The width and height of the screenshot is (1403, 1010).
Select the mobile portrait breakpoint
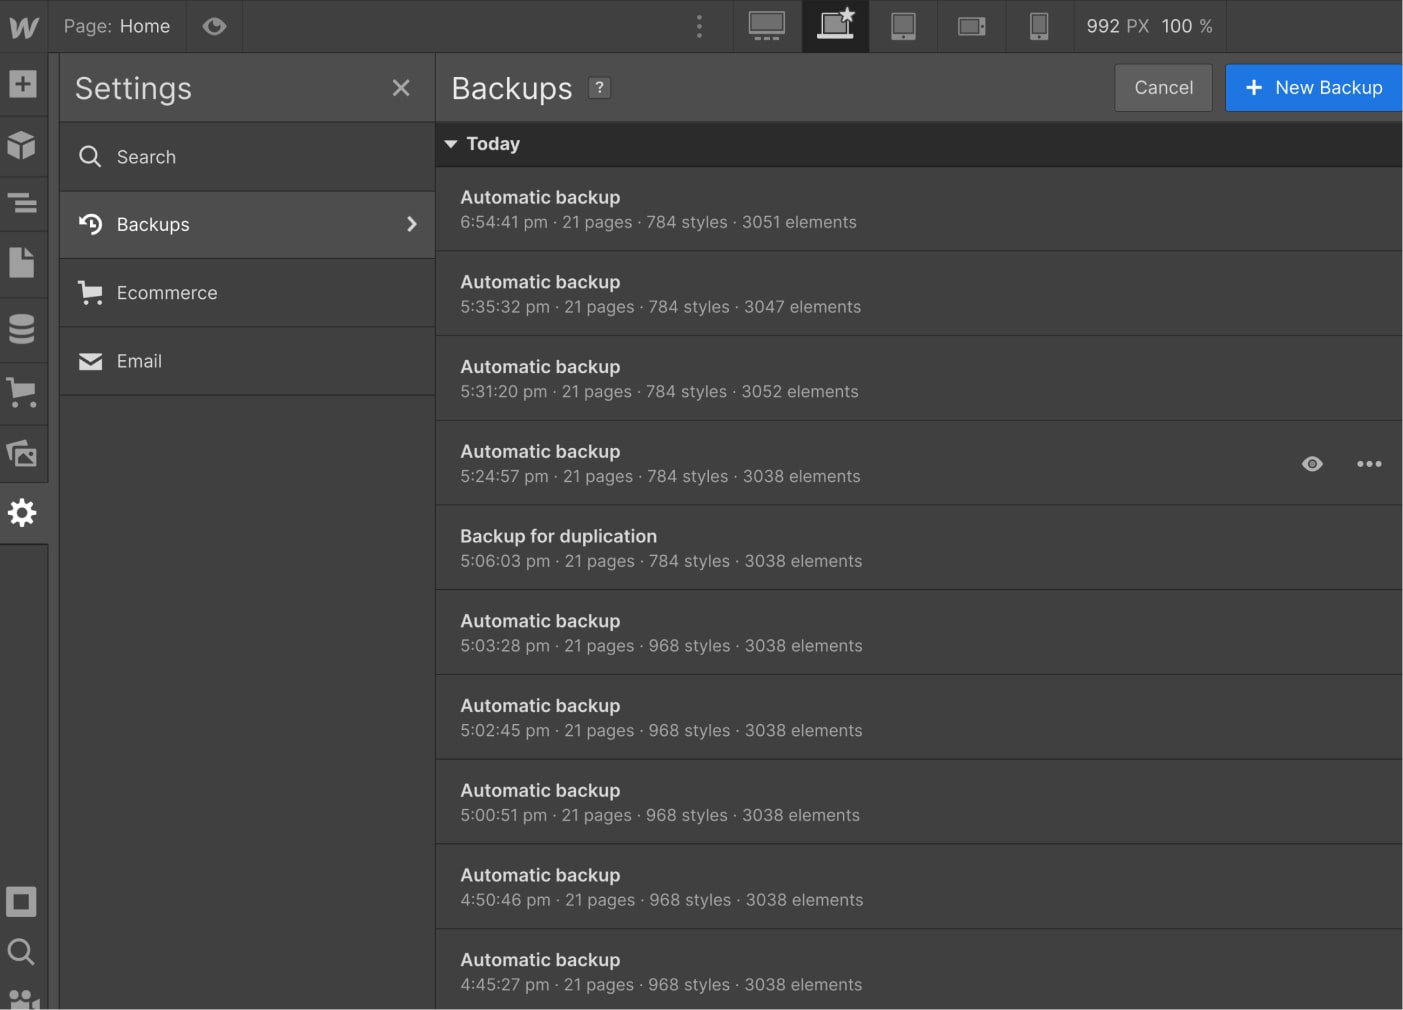[1039, 26]
